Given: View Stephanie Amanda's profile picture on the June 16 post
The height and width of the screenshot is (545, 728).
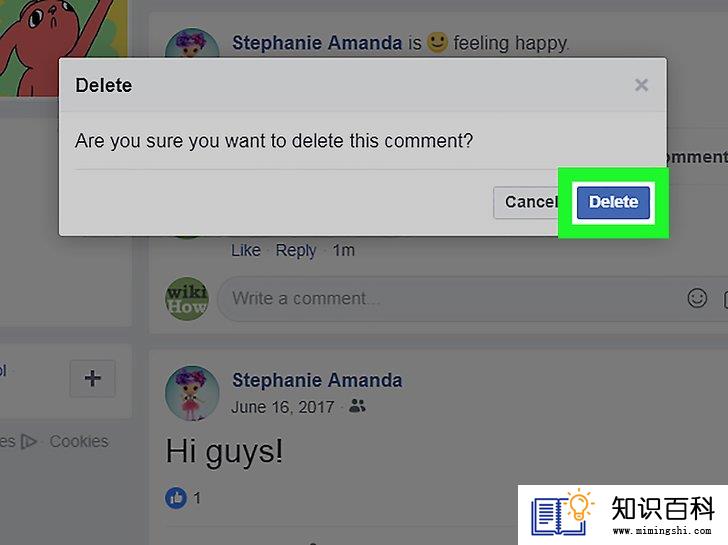Looking at the screenshot, I should point(192,393).
